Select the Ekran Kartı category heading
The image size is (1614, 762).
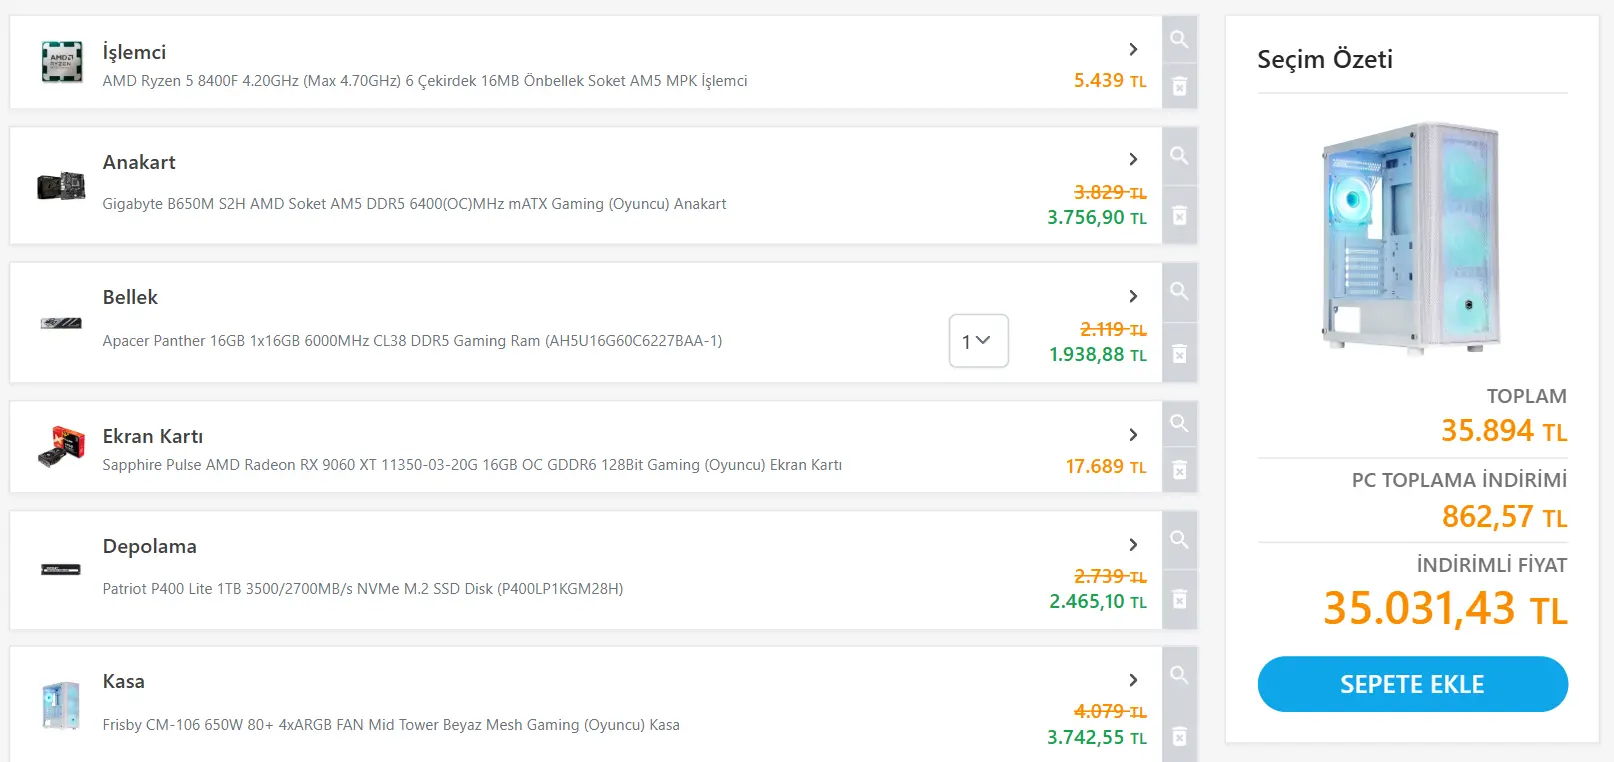[153, 436]
